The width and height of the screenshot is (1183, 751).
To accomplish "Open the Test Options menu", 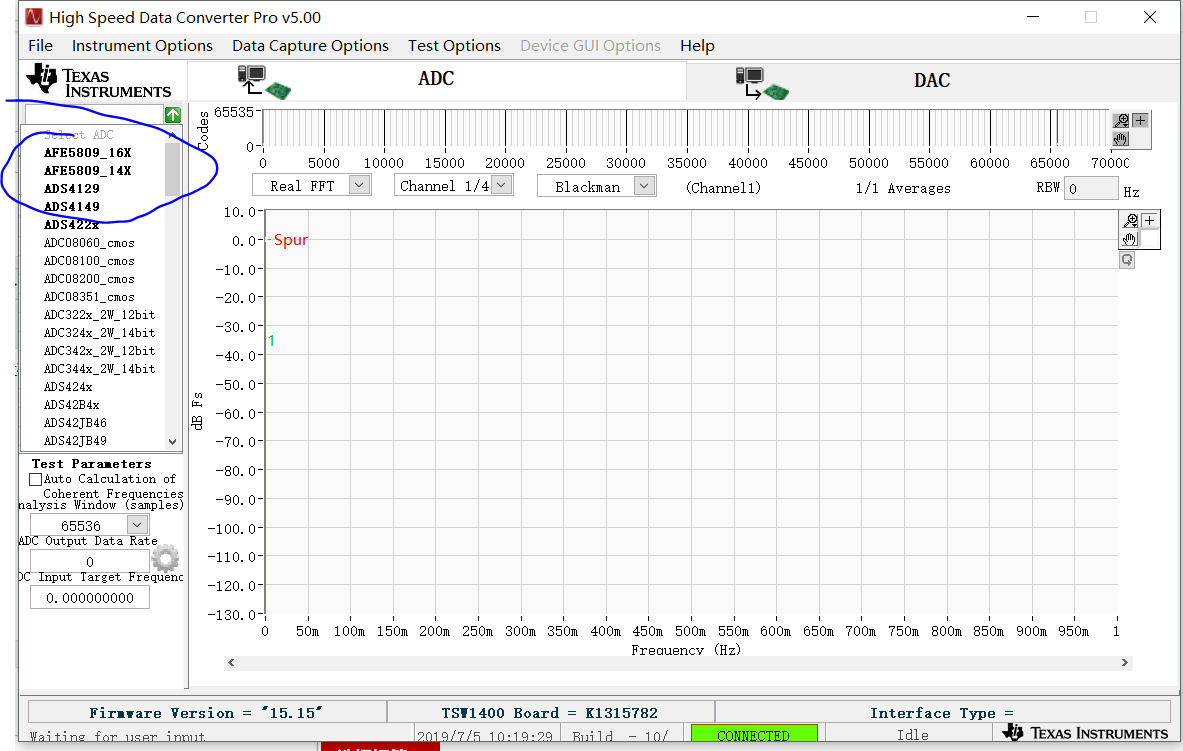I will (454, 46).
